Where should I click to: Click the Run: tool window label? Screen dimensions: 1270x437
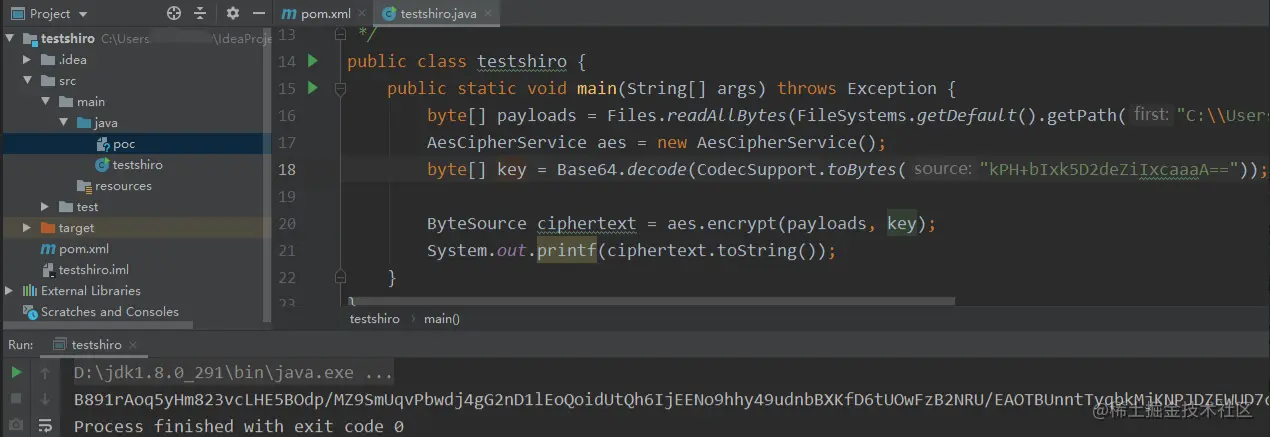tap(21, 345)
